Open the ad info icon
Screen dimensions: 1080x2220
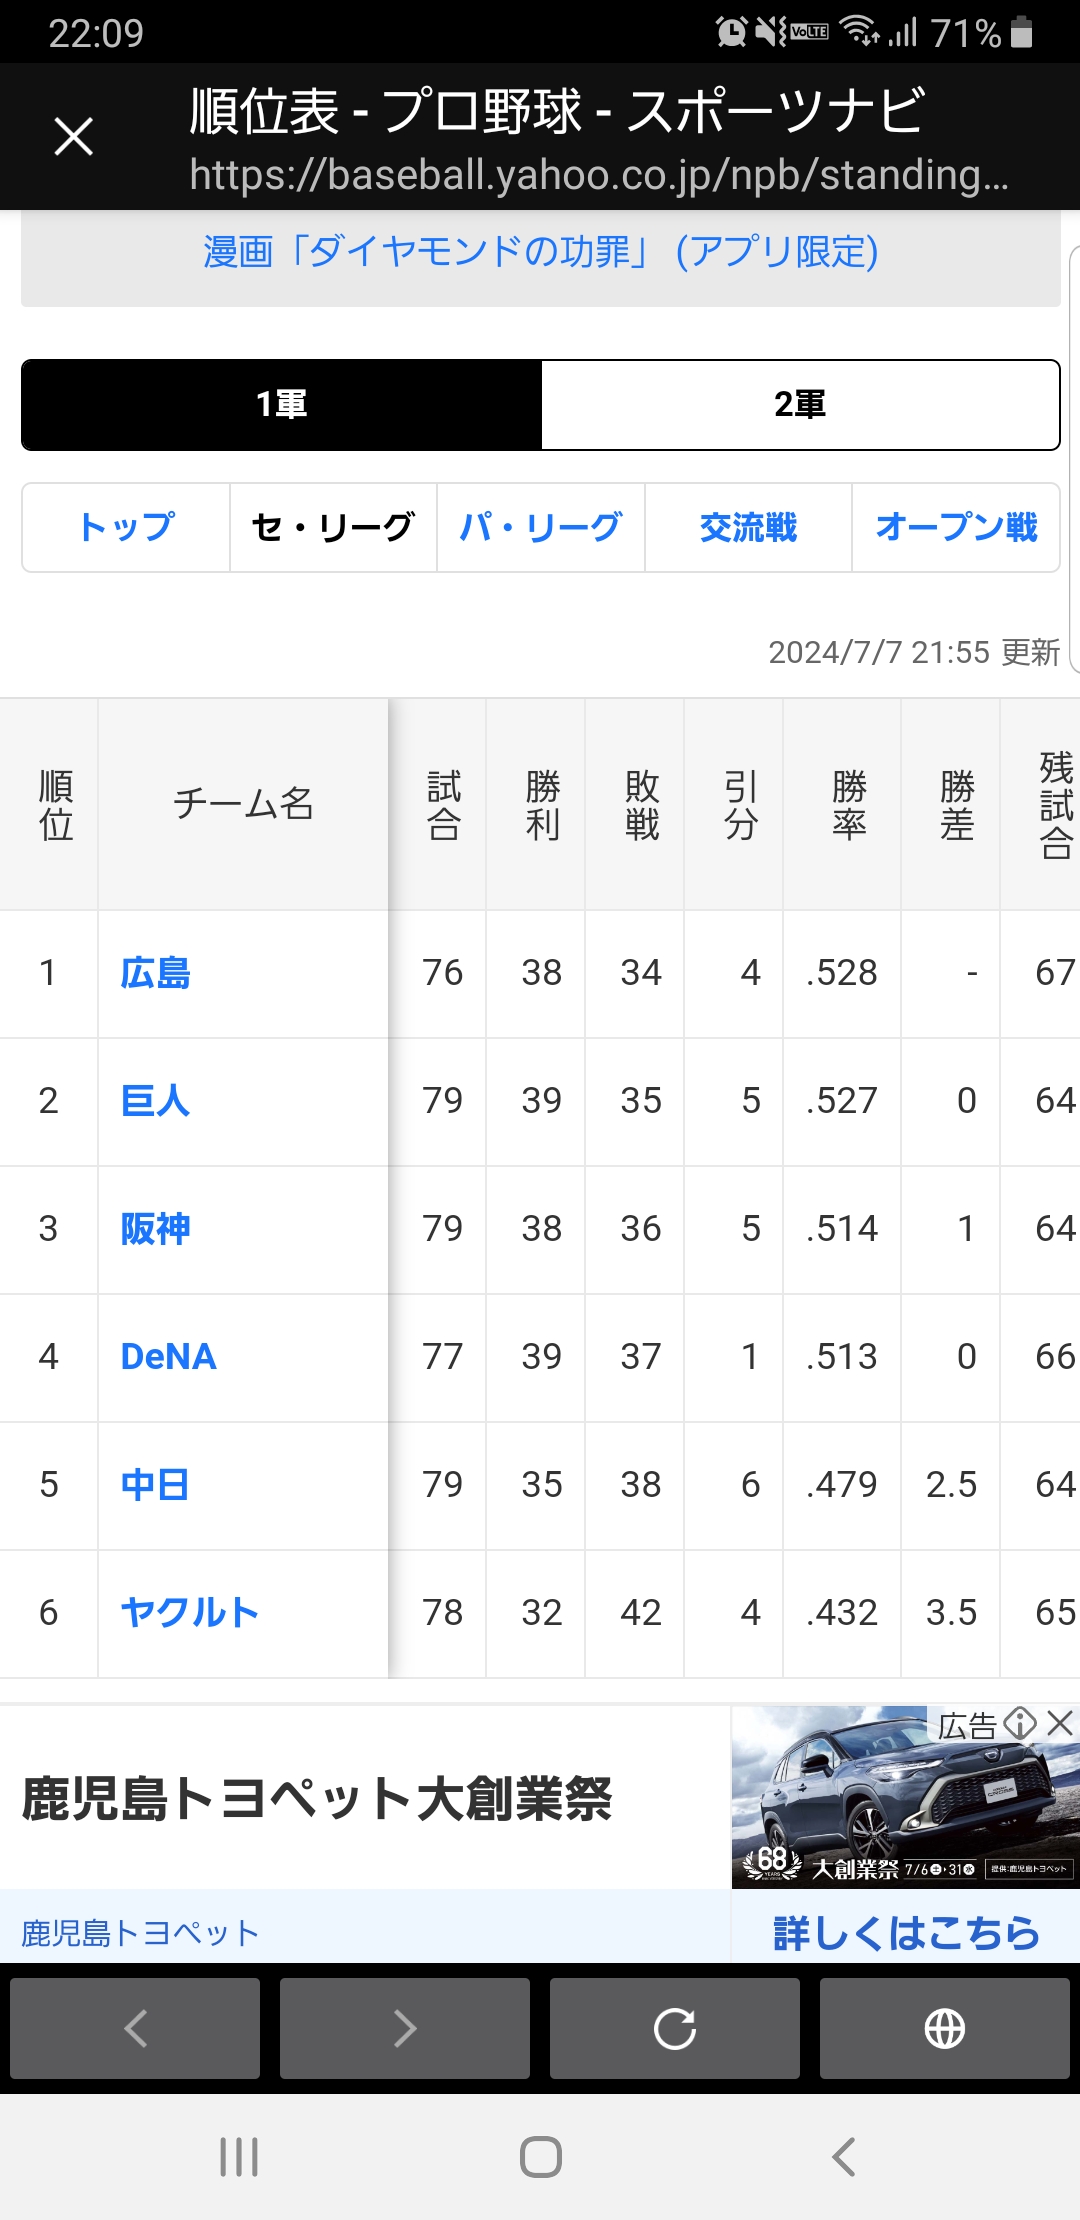pos(1020,1723)
